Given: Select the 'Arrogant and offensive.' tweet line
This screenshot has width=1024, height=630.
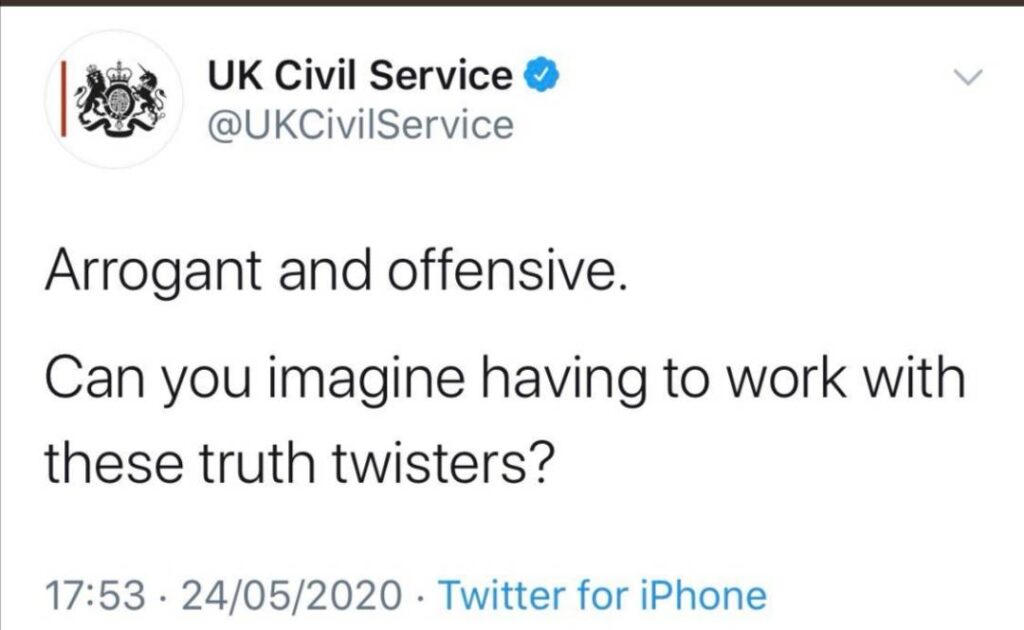Looking at the screenshot, I should [x=336, y=272].
